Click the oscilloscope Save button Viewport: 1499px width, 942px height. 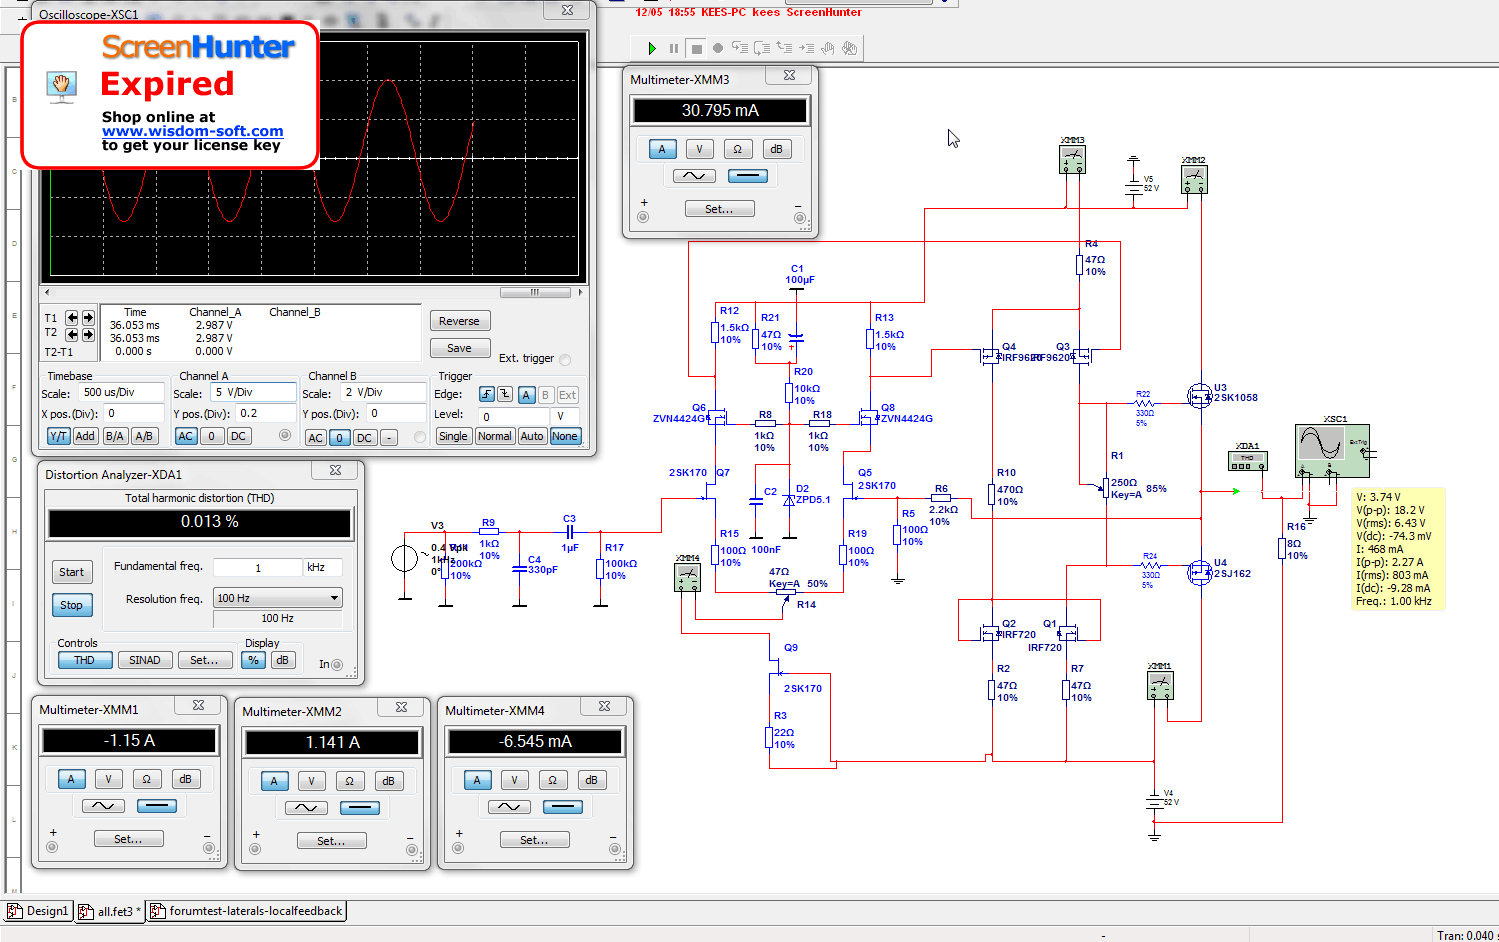pos(460,348)
